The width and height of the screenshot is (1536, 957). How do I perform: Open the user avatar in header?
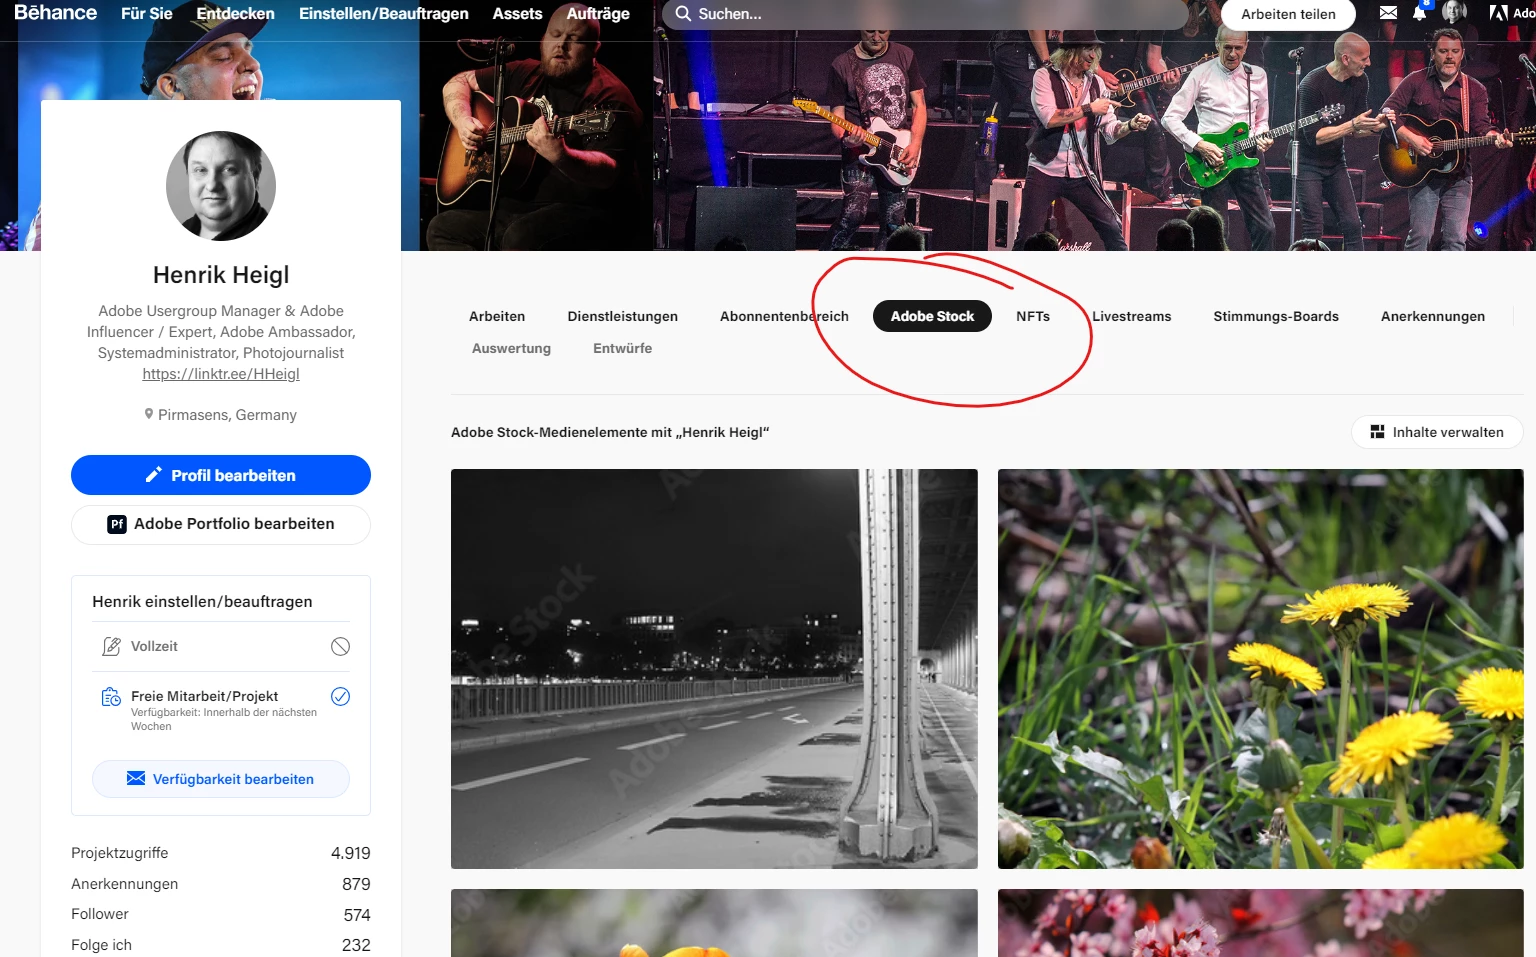coord(1454,12)
